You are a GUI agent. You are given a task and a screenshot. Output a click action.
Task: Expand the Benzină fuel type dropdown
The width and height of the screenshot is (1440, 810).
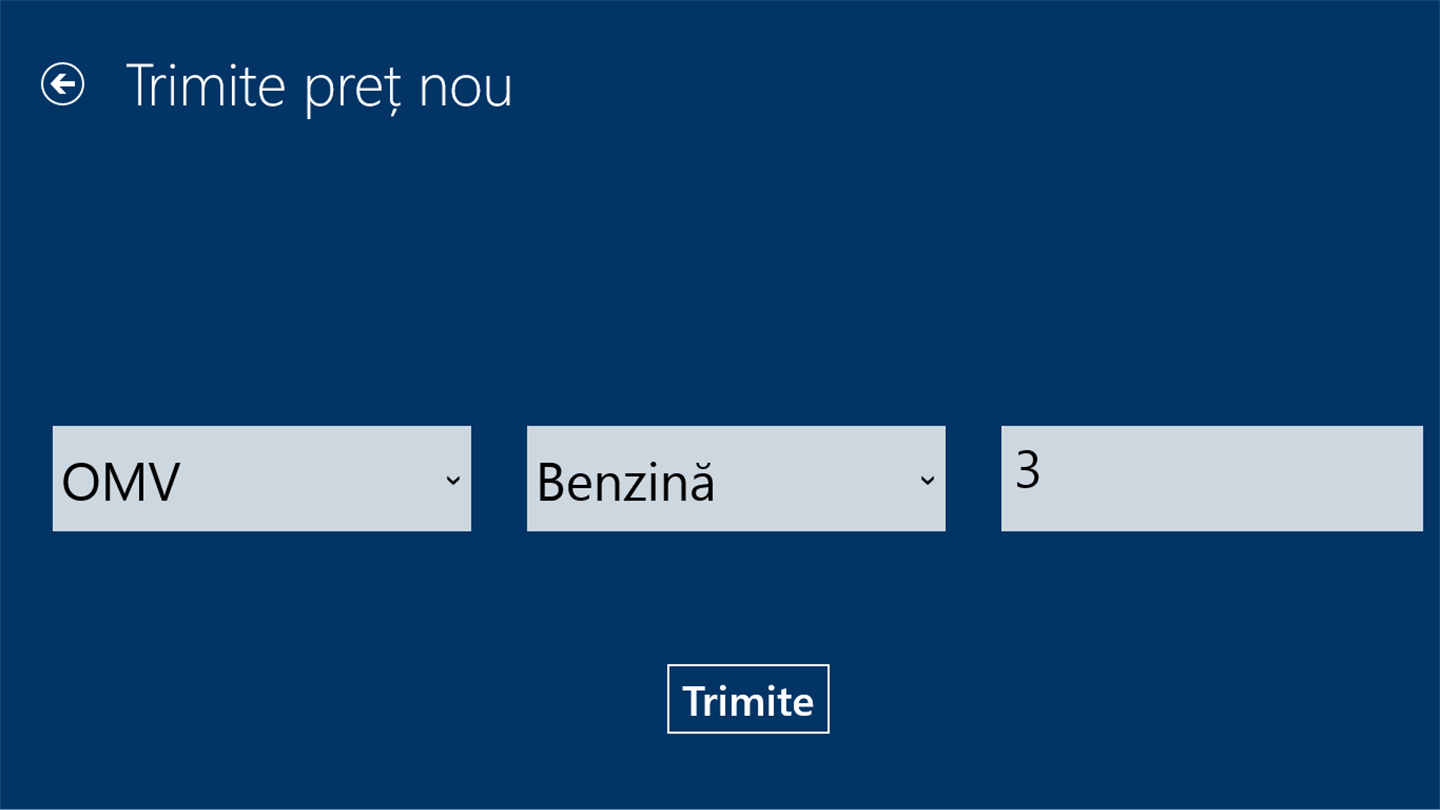point(735,479)
